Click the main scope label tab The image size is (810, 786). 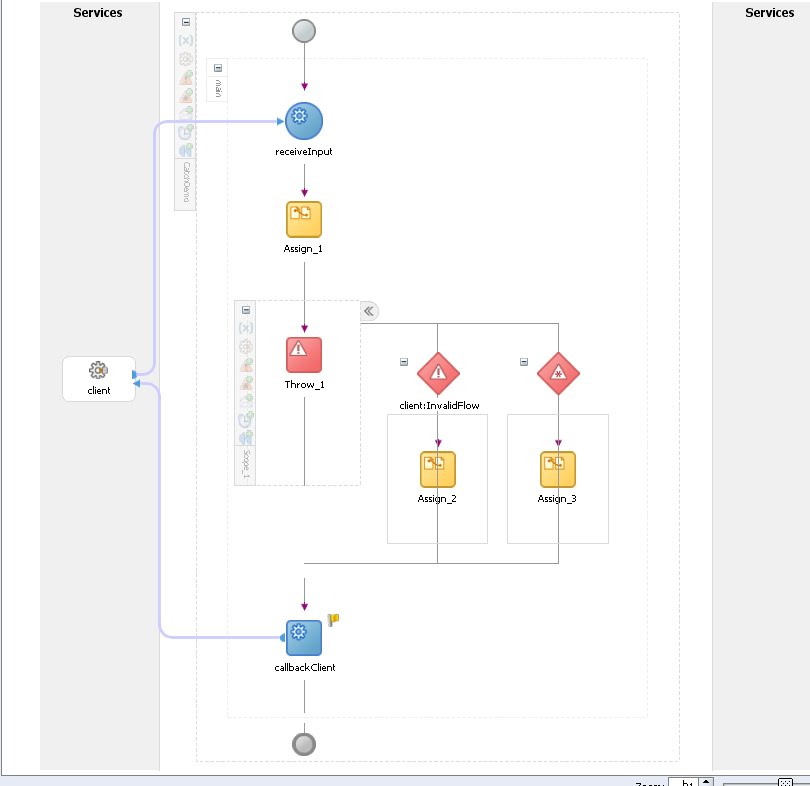(x=216, y=87)
